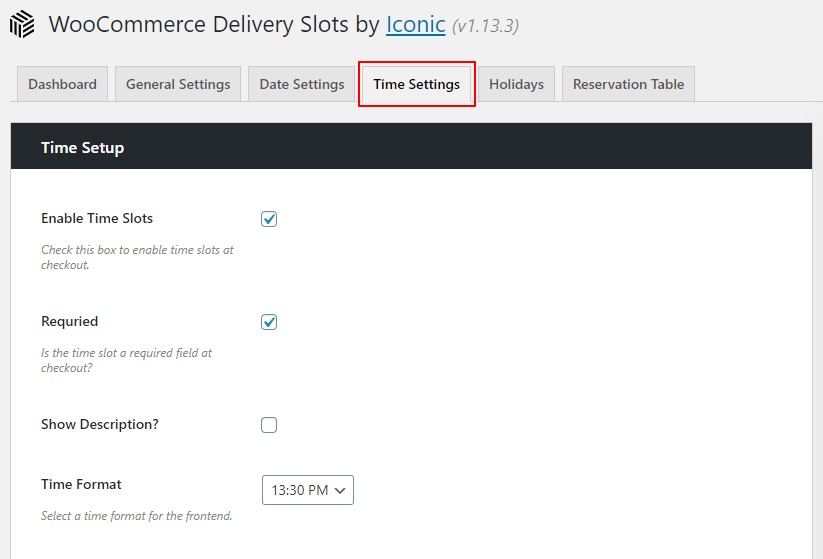Go to the Date Settings tab
Screen dimensions: 823x559
[x=301, y=84]
